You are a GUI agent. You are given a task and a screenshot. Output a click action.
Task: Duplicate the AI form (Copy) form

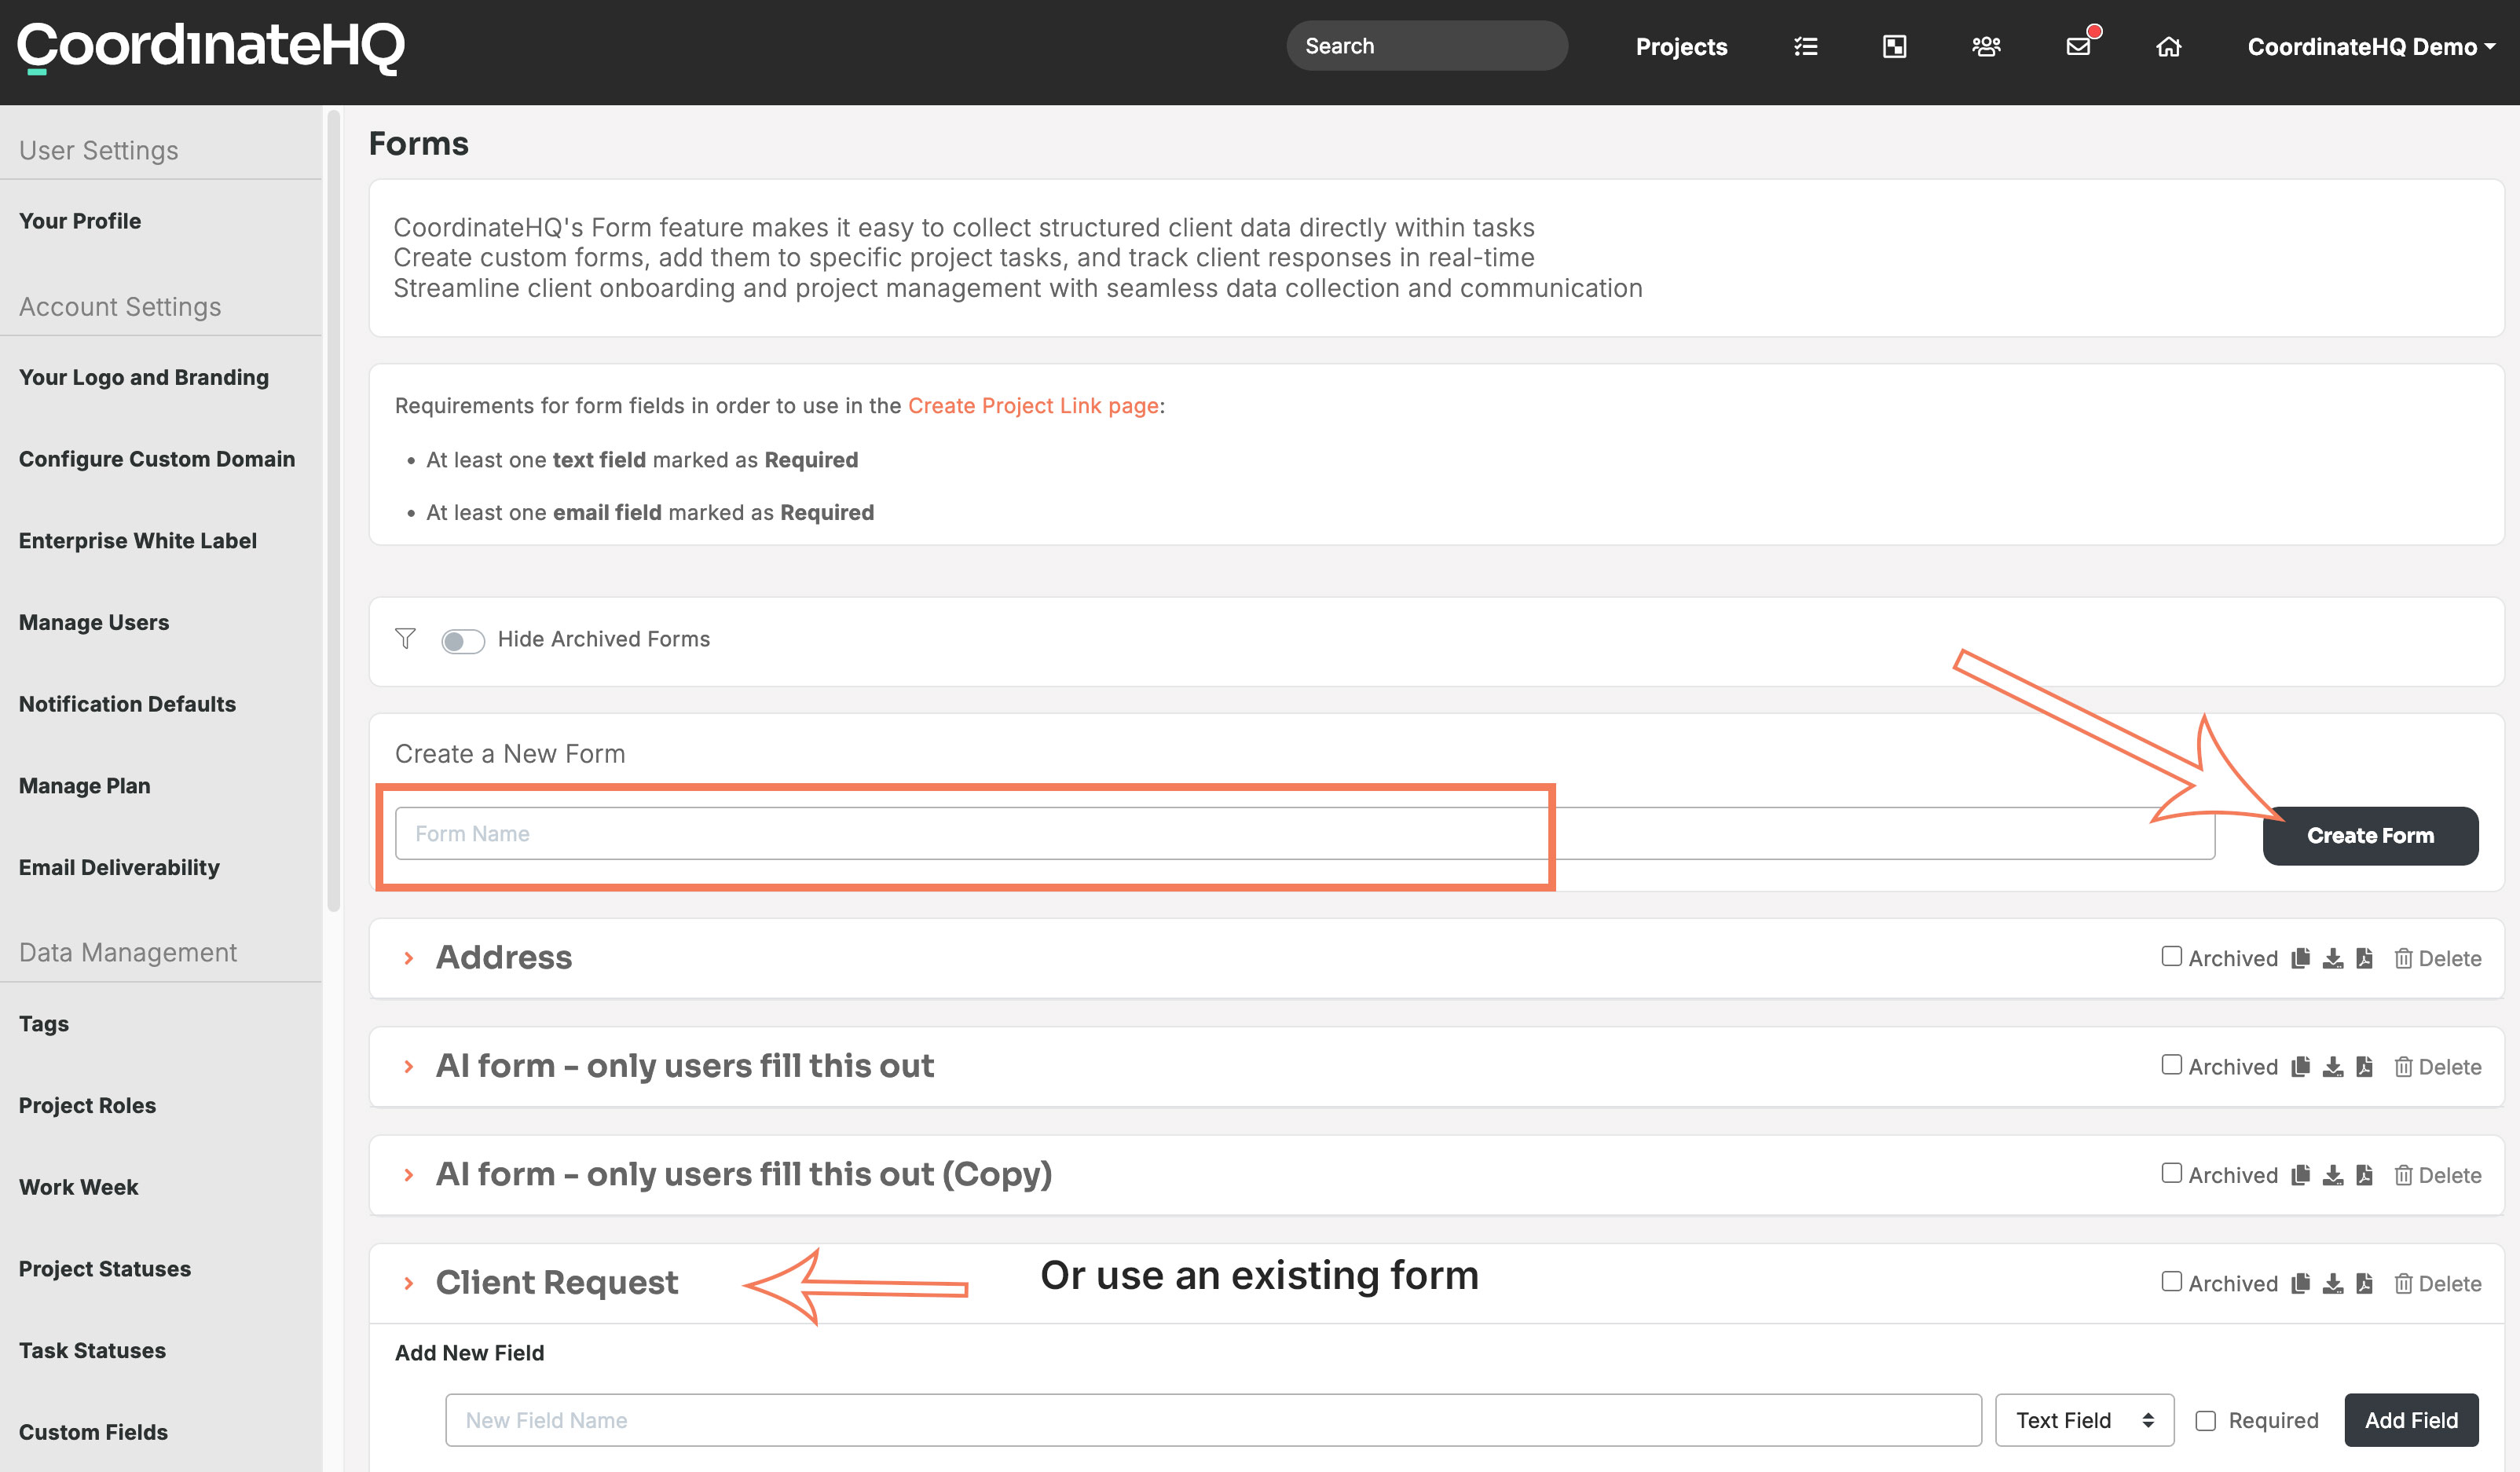click(x=2301, y=1174)
